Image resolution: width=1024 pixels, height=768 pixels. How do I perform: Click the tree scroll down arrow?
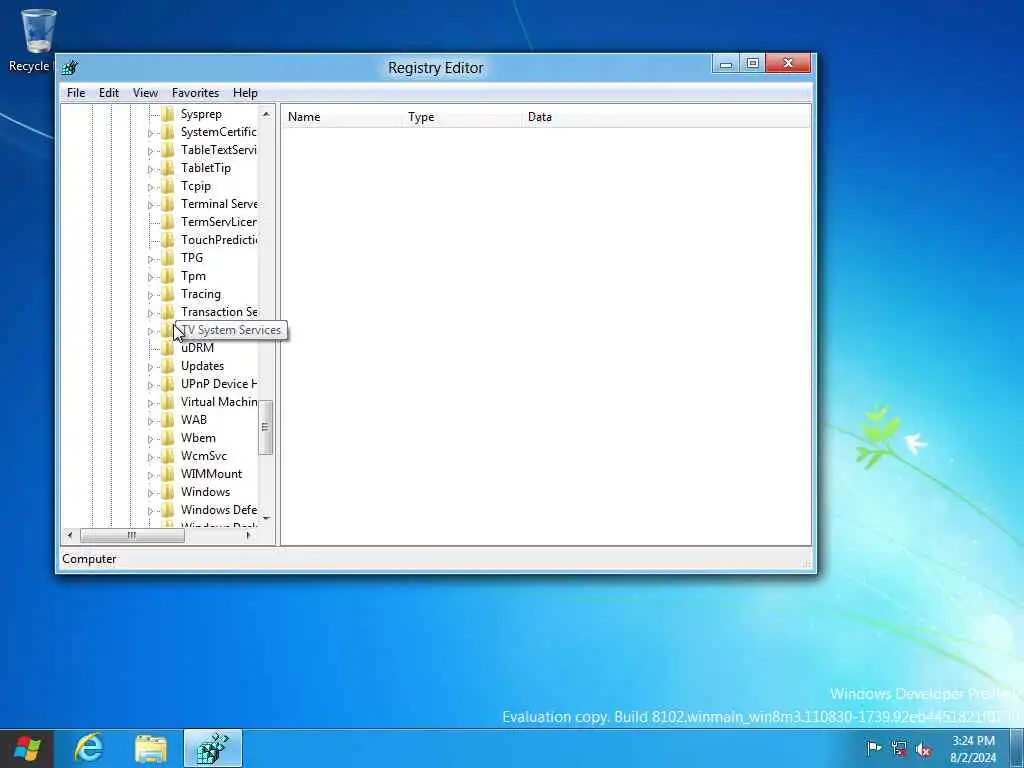click(266, 518)
